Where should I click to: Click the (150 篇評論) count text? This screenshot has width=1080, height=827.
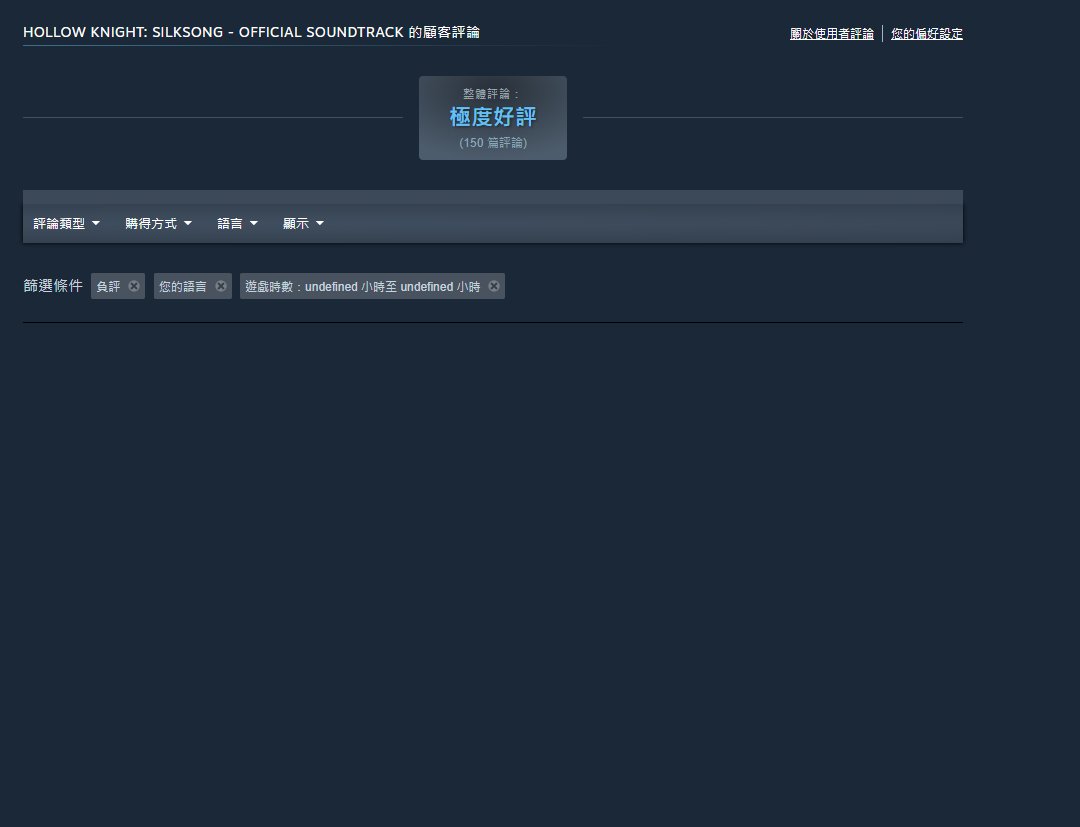492,143
